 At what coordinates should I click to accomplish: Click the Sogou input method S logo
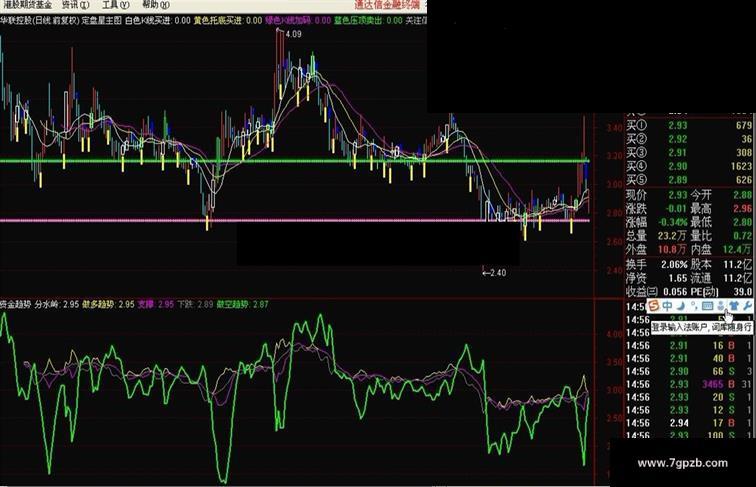coord(653,305)
